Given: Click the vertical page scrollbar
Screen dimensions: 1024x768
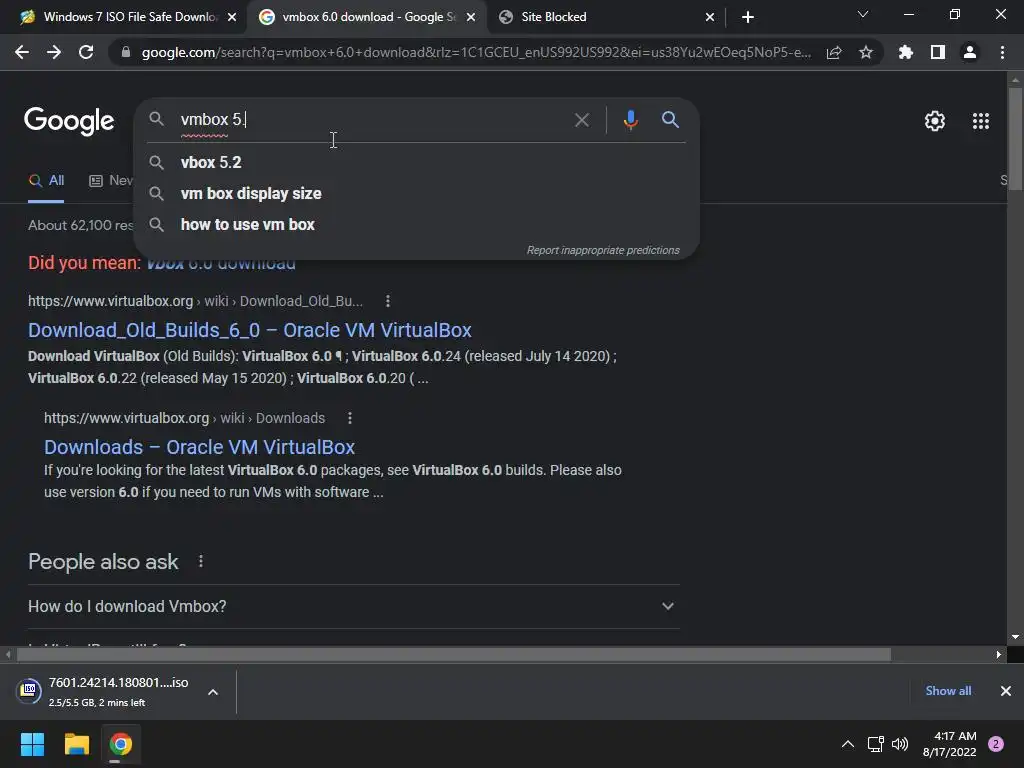Looking at the screenshot, I should point(1015,138).
